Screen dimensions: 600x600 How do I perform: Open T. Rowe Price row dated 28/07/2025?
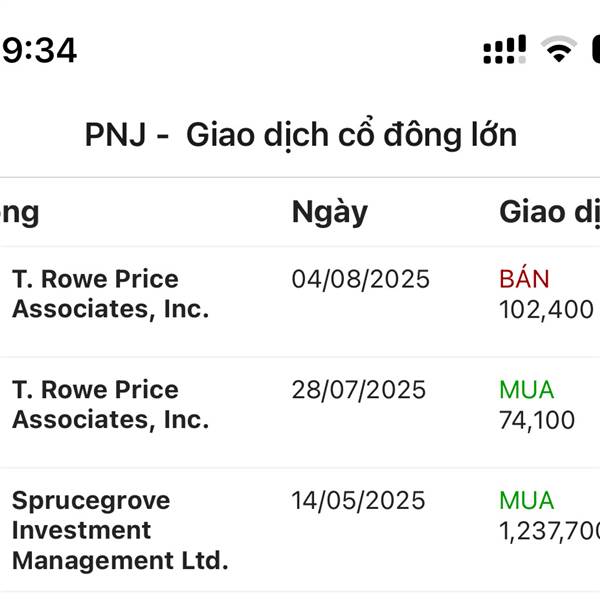pyautogui.click(x=300, y=412)
